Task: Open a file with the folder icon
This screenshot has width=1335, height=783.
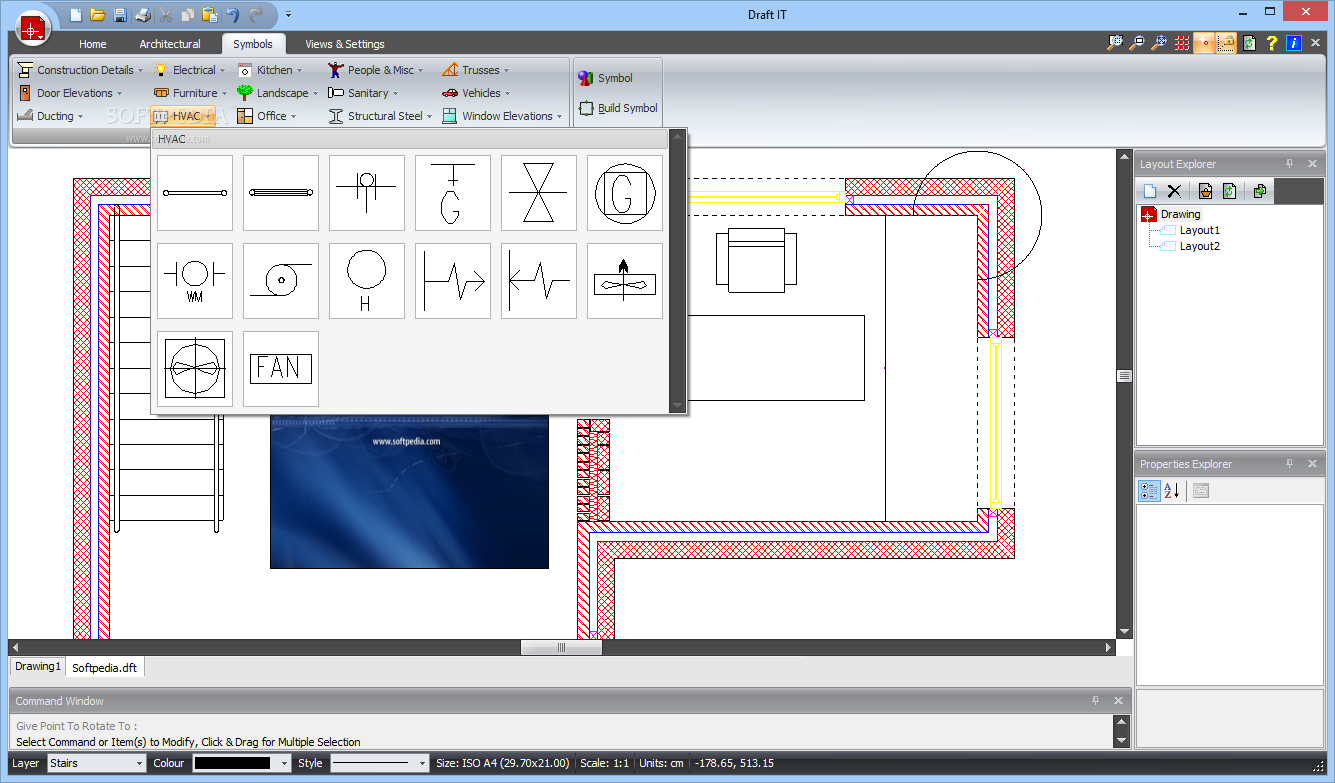Action: 97,15
